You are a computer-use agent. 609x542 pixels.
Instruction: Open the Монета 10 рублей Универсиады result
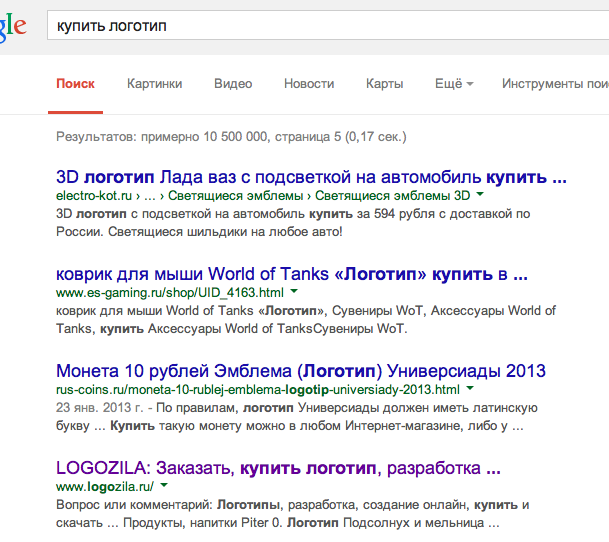point(301,371)
